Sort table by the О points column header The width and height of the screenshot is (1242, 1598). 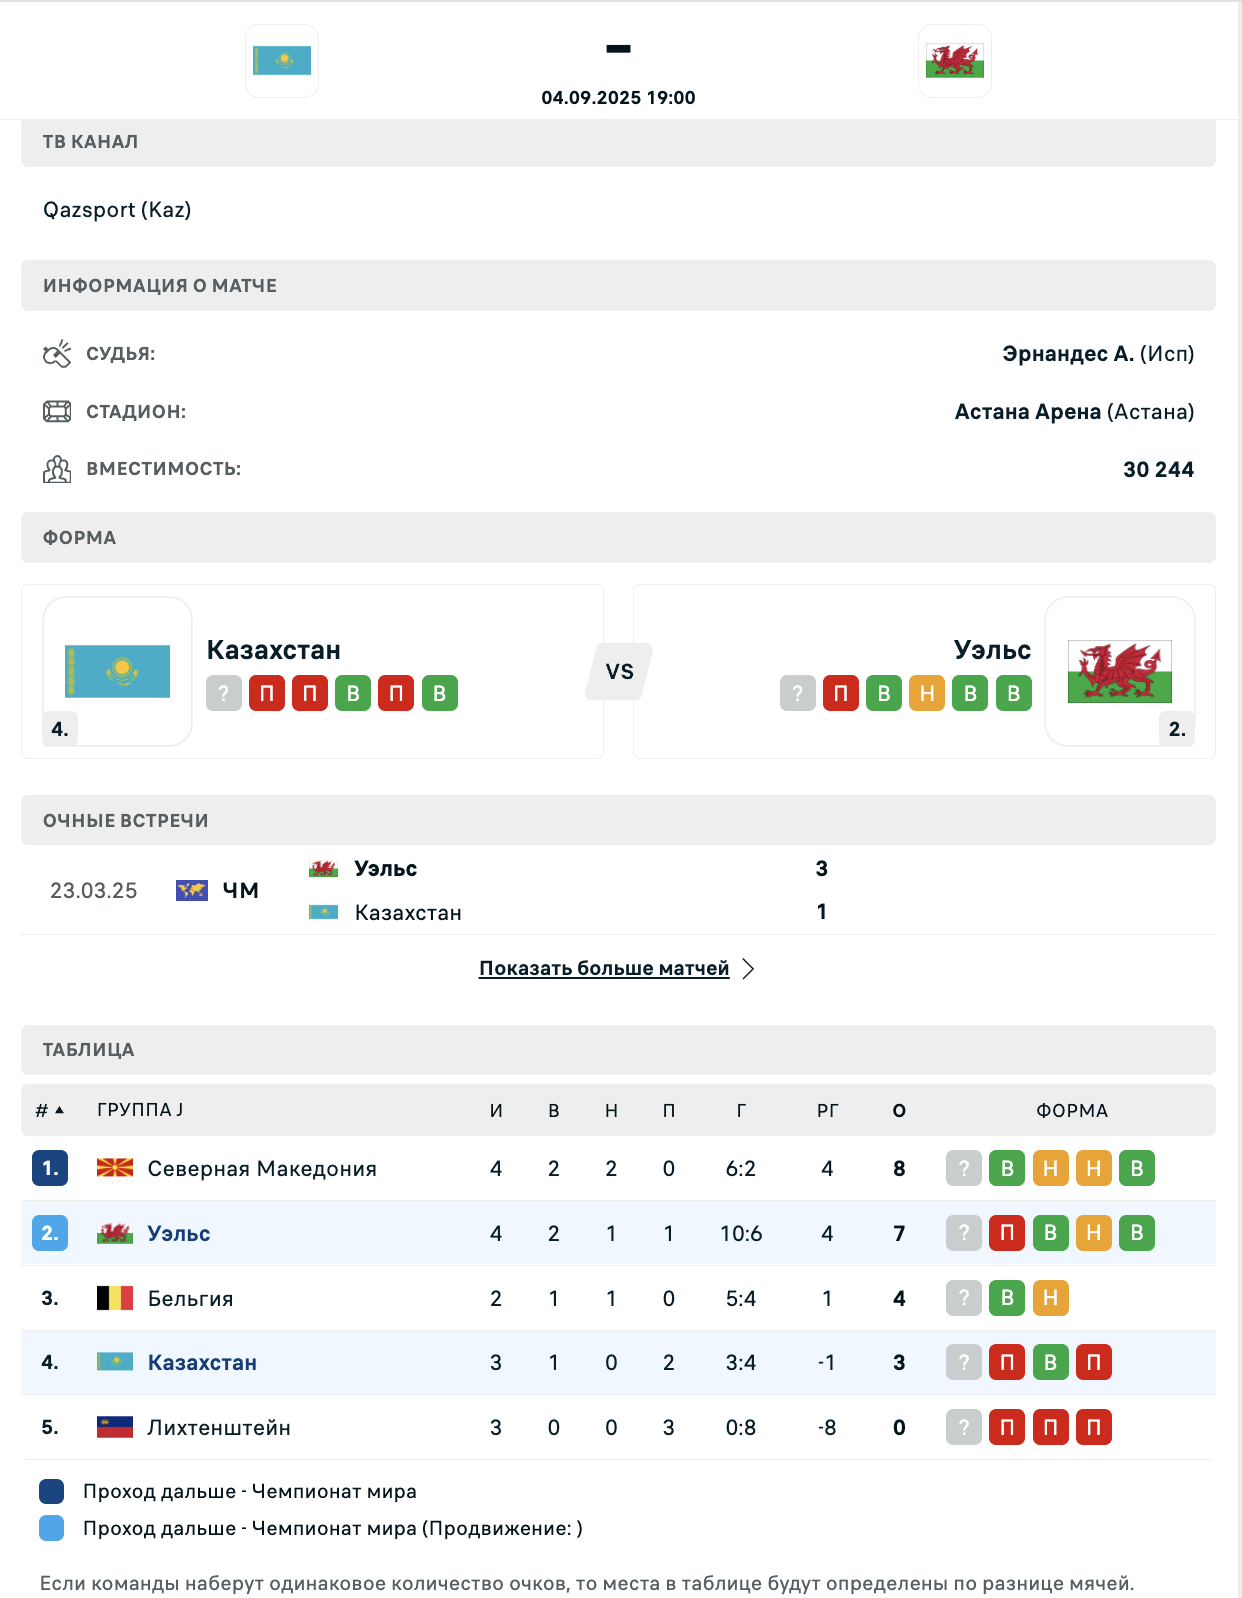click(899, 1110)
